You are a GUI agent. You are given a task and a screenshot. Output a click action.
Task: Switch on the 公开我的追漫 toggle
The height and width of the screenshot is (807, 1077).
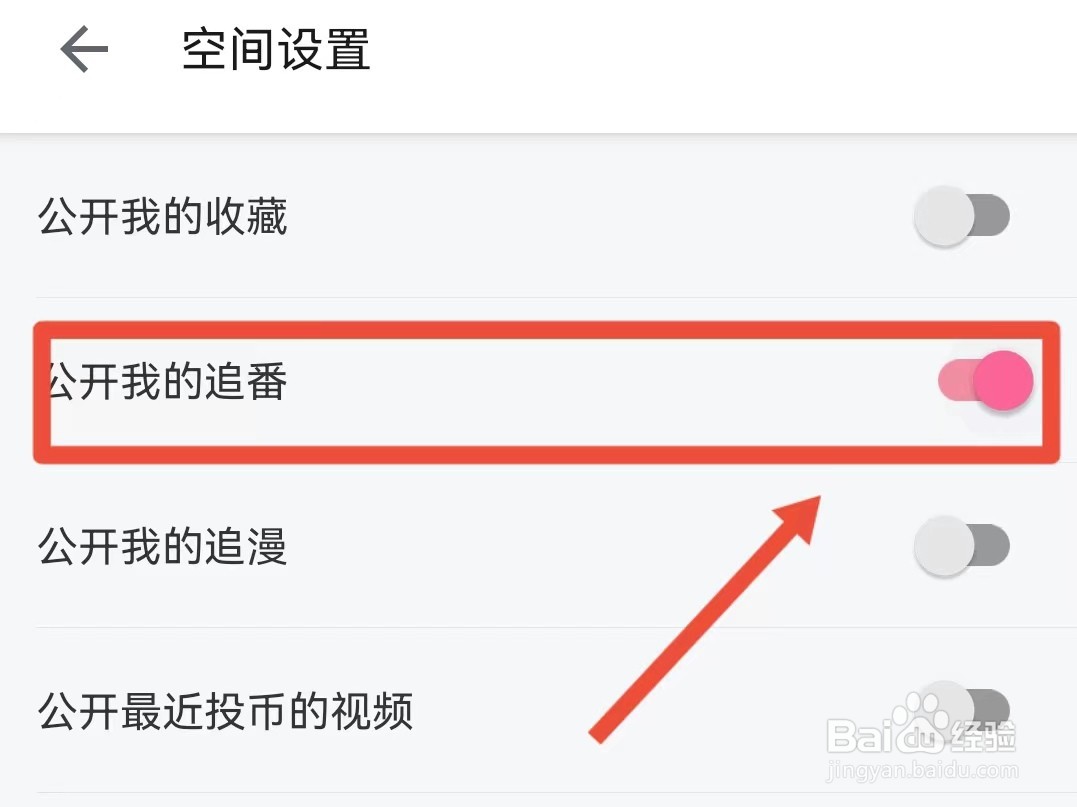962,547
